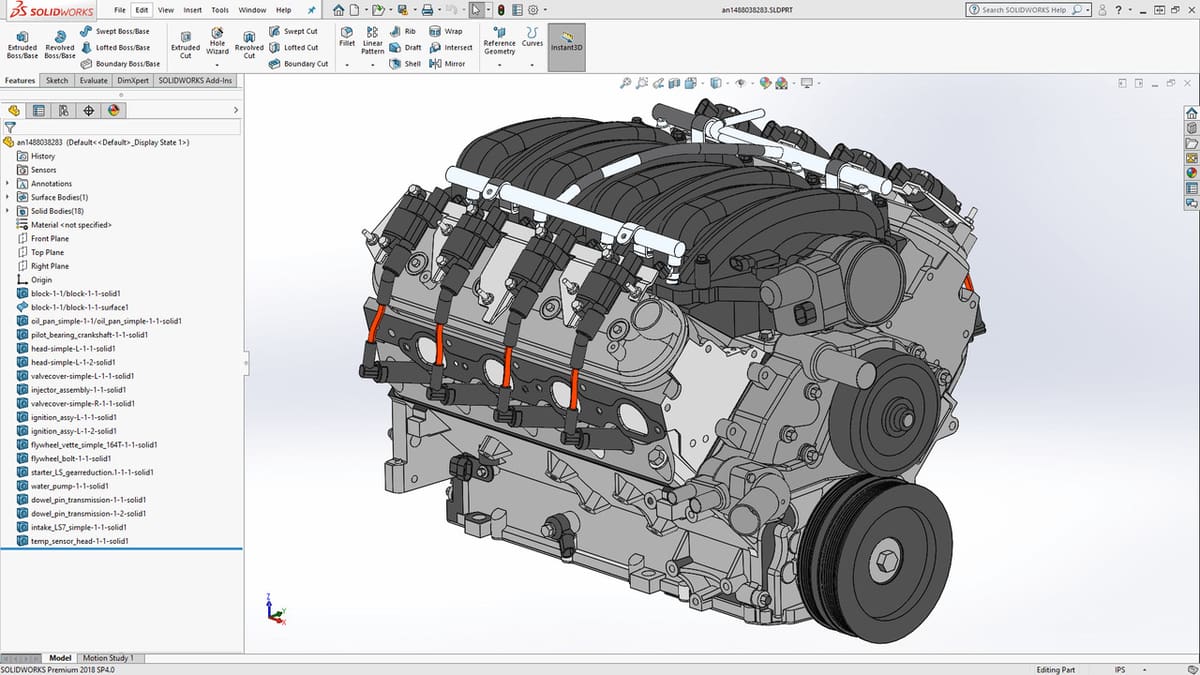Expand the Solid Bodies(18) folder
Screen dimensions: 1200x675
8,211
